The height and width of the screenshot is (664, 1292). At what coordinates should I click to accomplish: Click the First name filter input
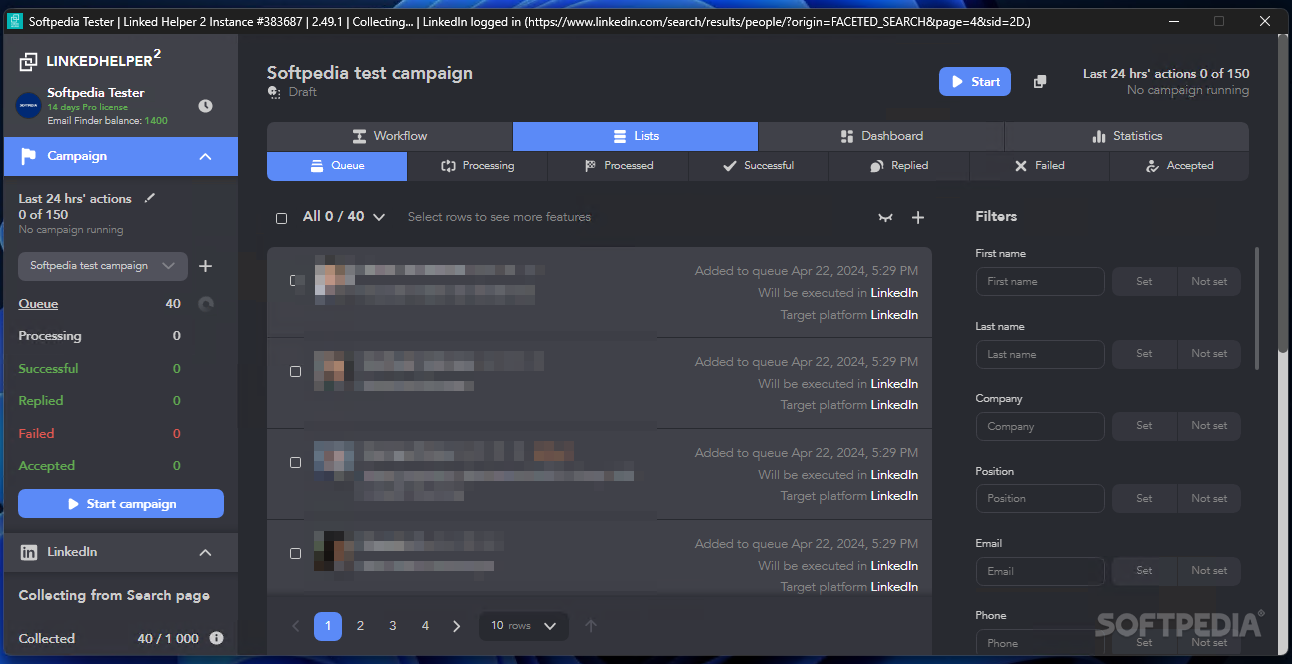tap(1040, 282)
